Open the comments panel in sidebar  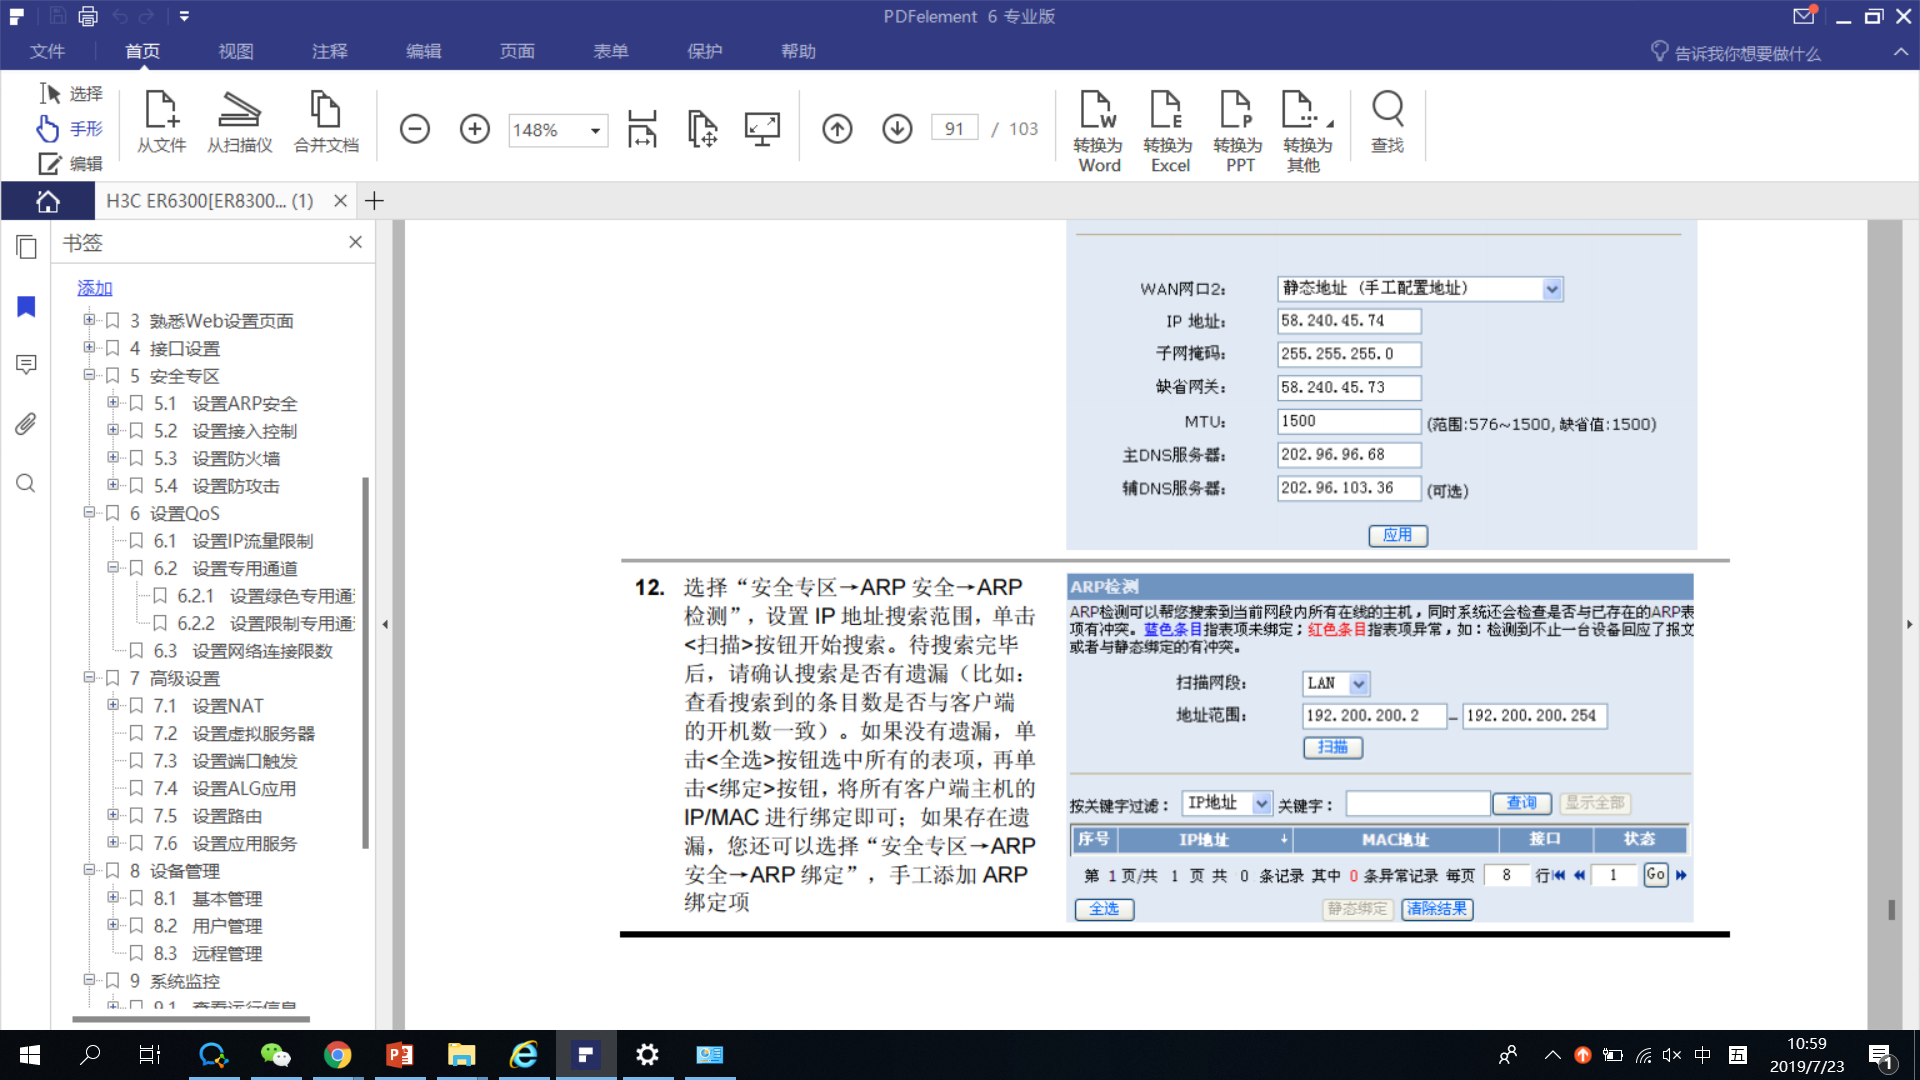[26, 364]
